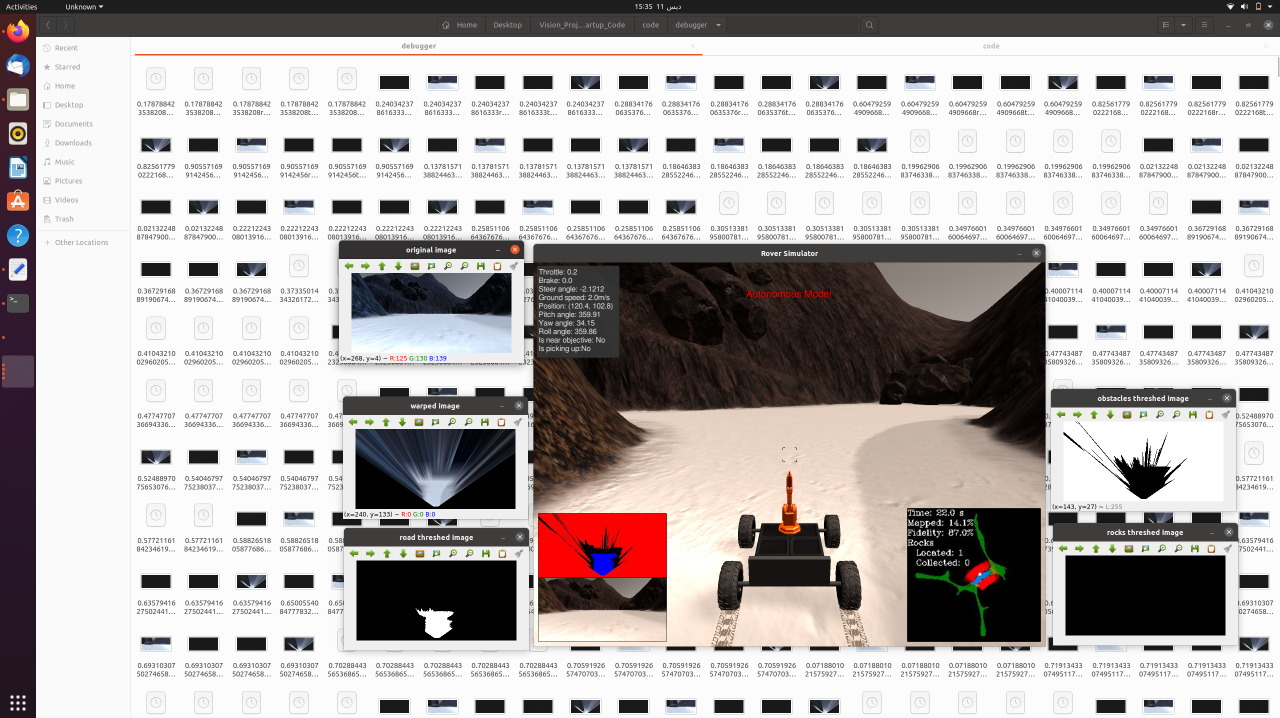Image resolution: width=1280 pixels, height=718 pixels.
Task: Pan up in the obstacles threshed image toolbar
Action: click(x=1094, y=413)
